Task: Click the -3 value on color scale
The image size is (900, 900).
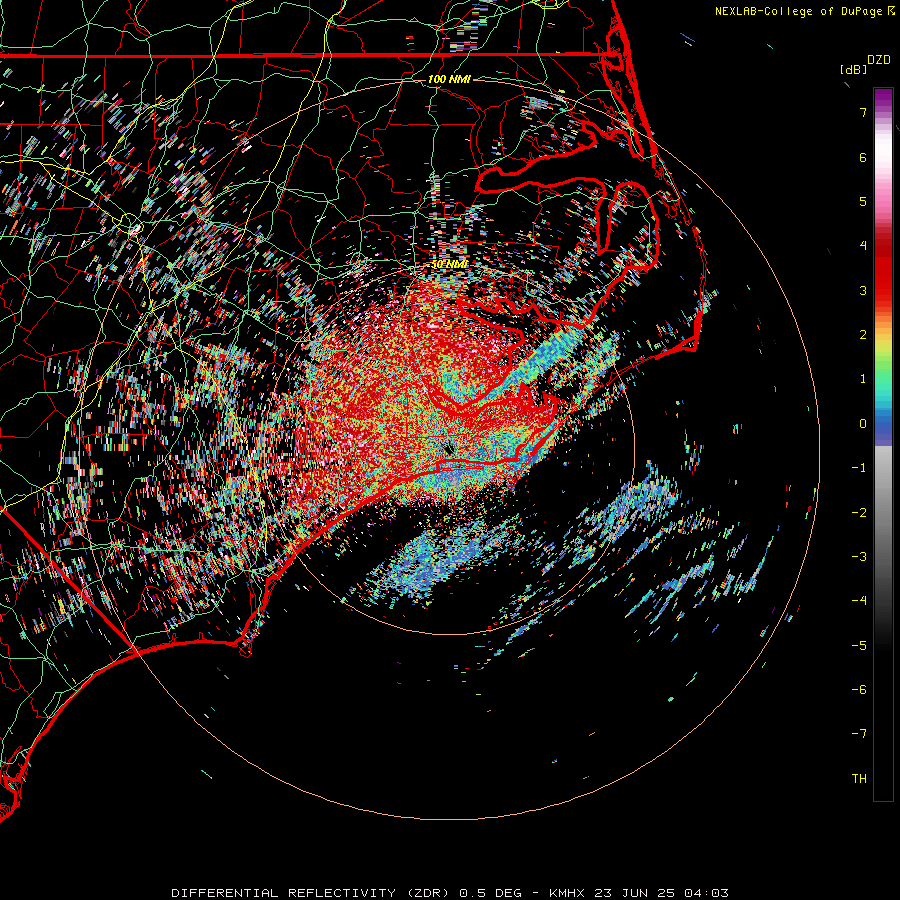Action: [x=859, y=557]
